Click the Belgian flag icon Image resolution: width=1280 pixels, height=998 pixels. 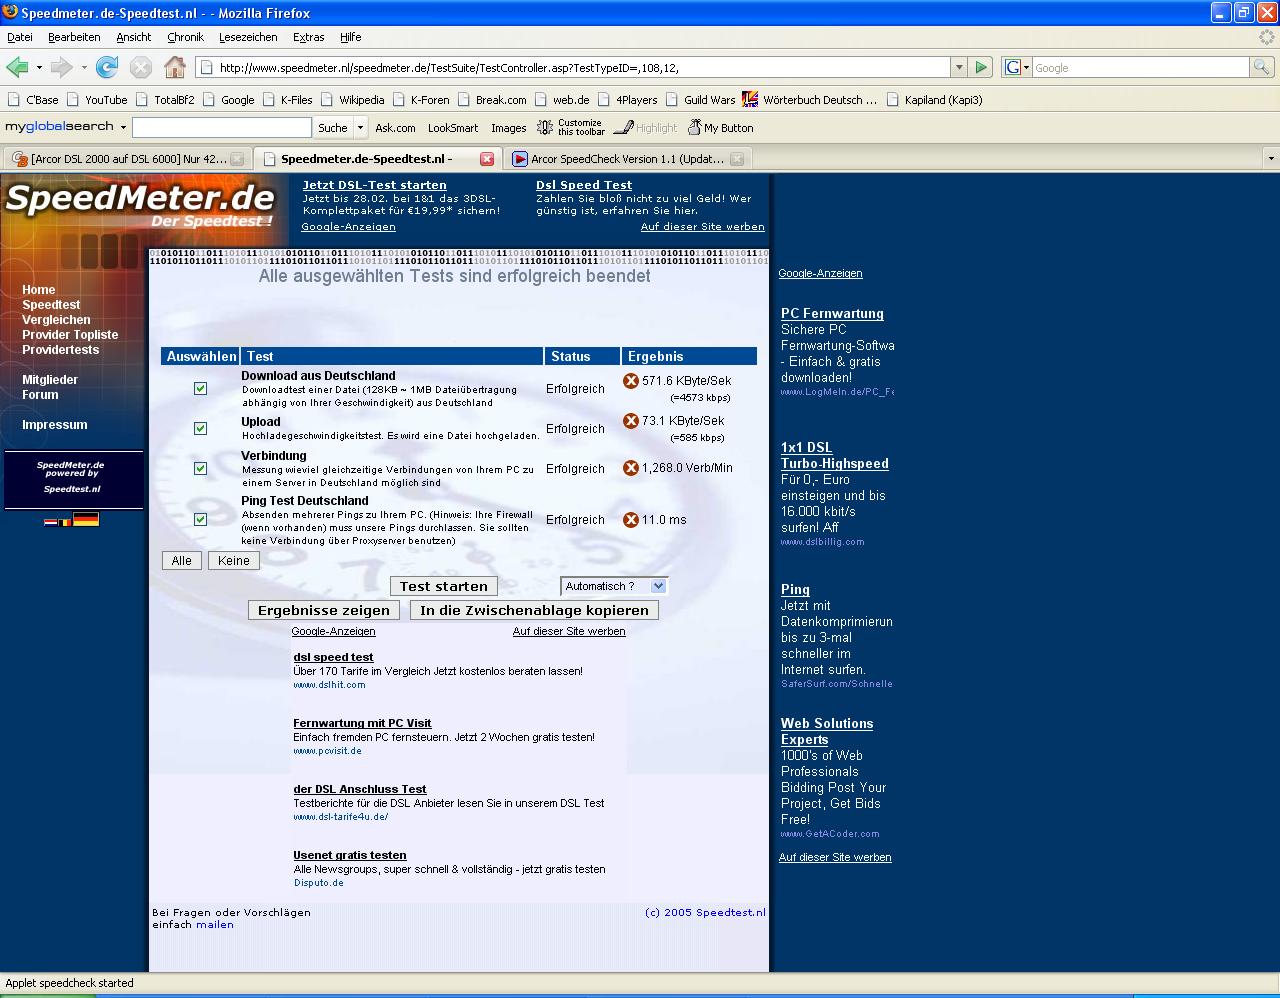(65, 522)
